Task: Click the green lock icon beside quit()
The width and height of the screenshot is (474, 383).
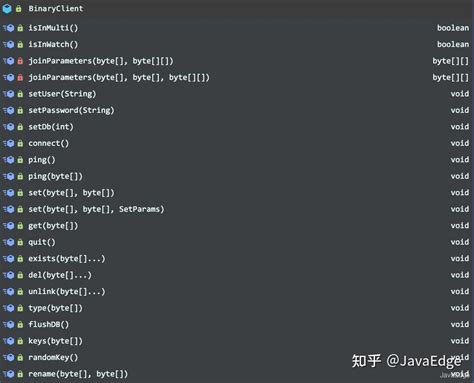Action: [20, 242]
